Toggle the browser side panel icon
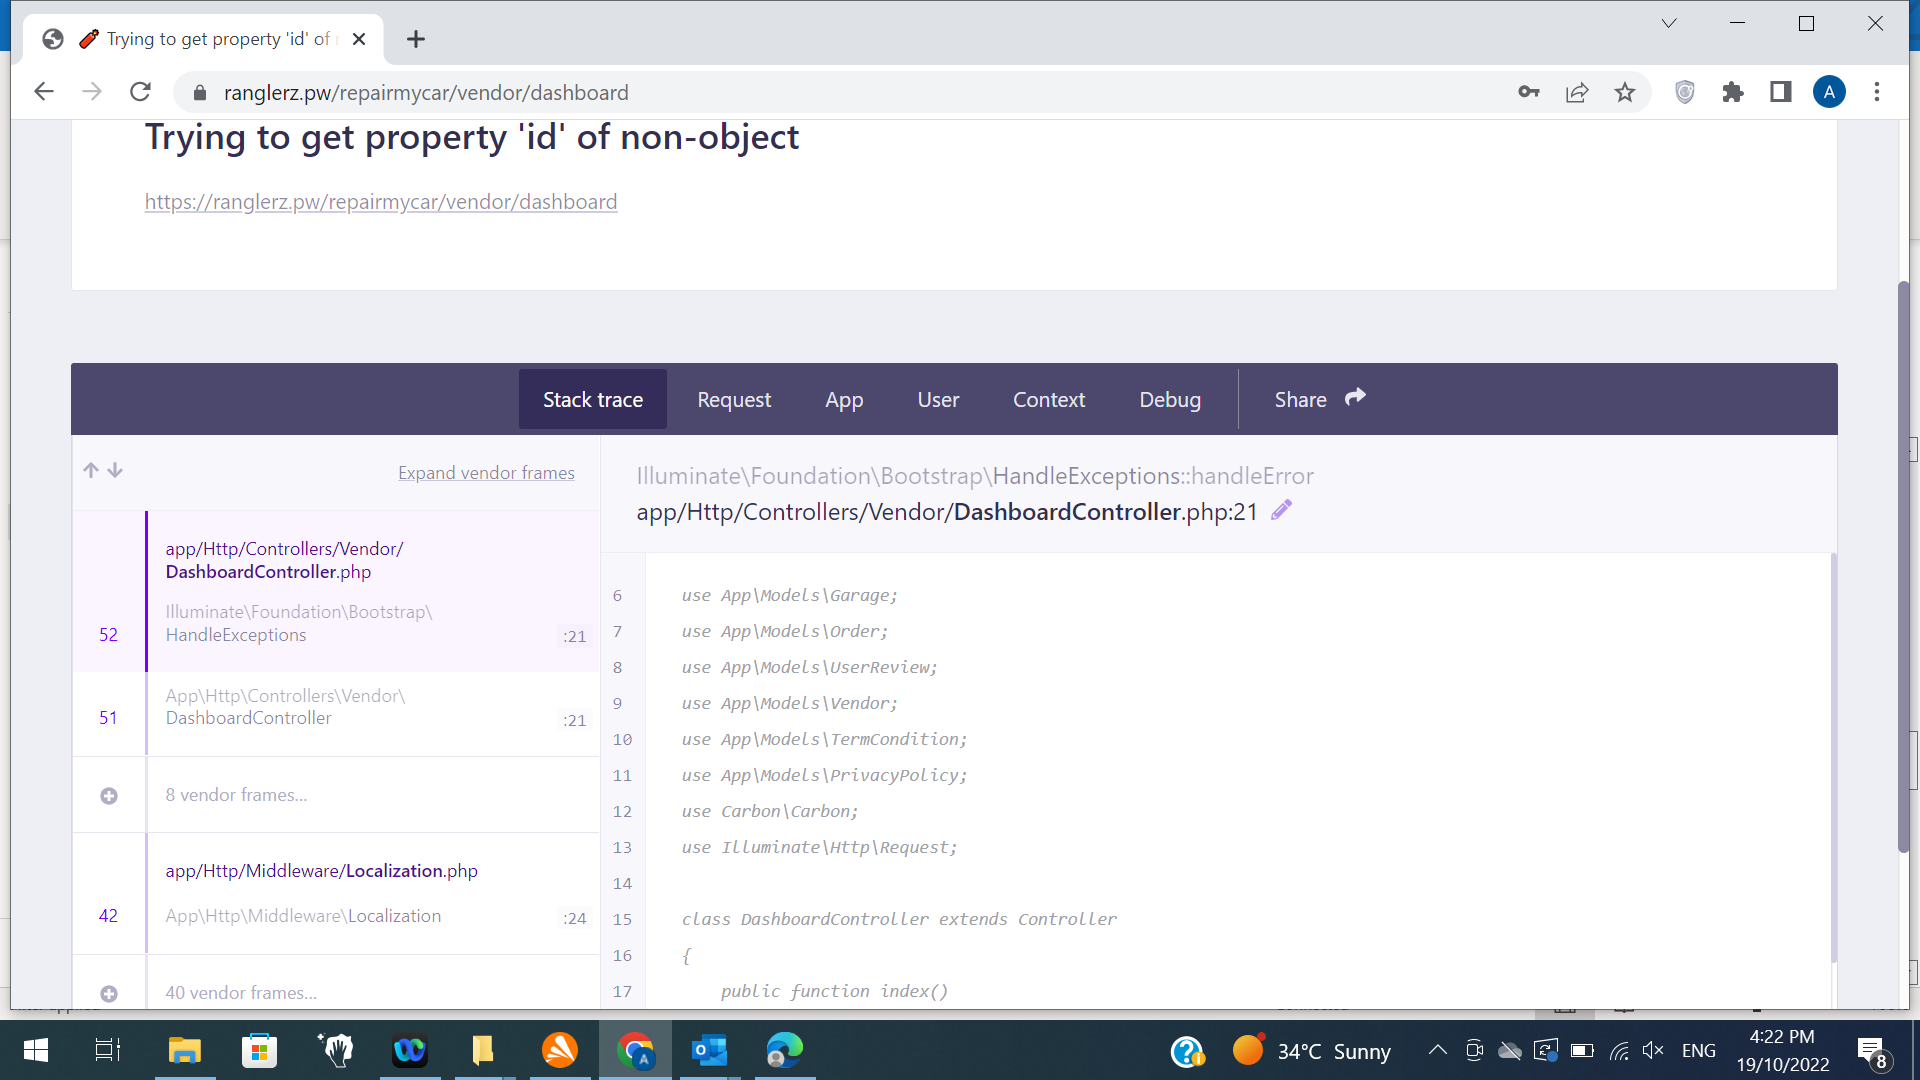Viewport: 1920px width, 1080px height. point(1781,93)
